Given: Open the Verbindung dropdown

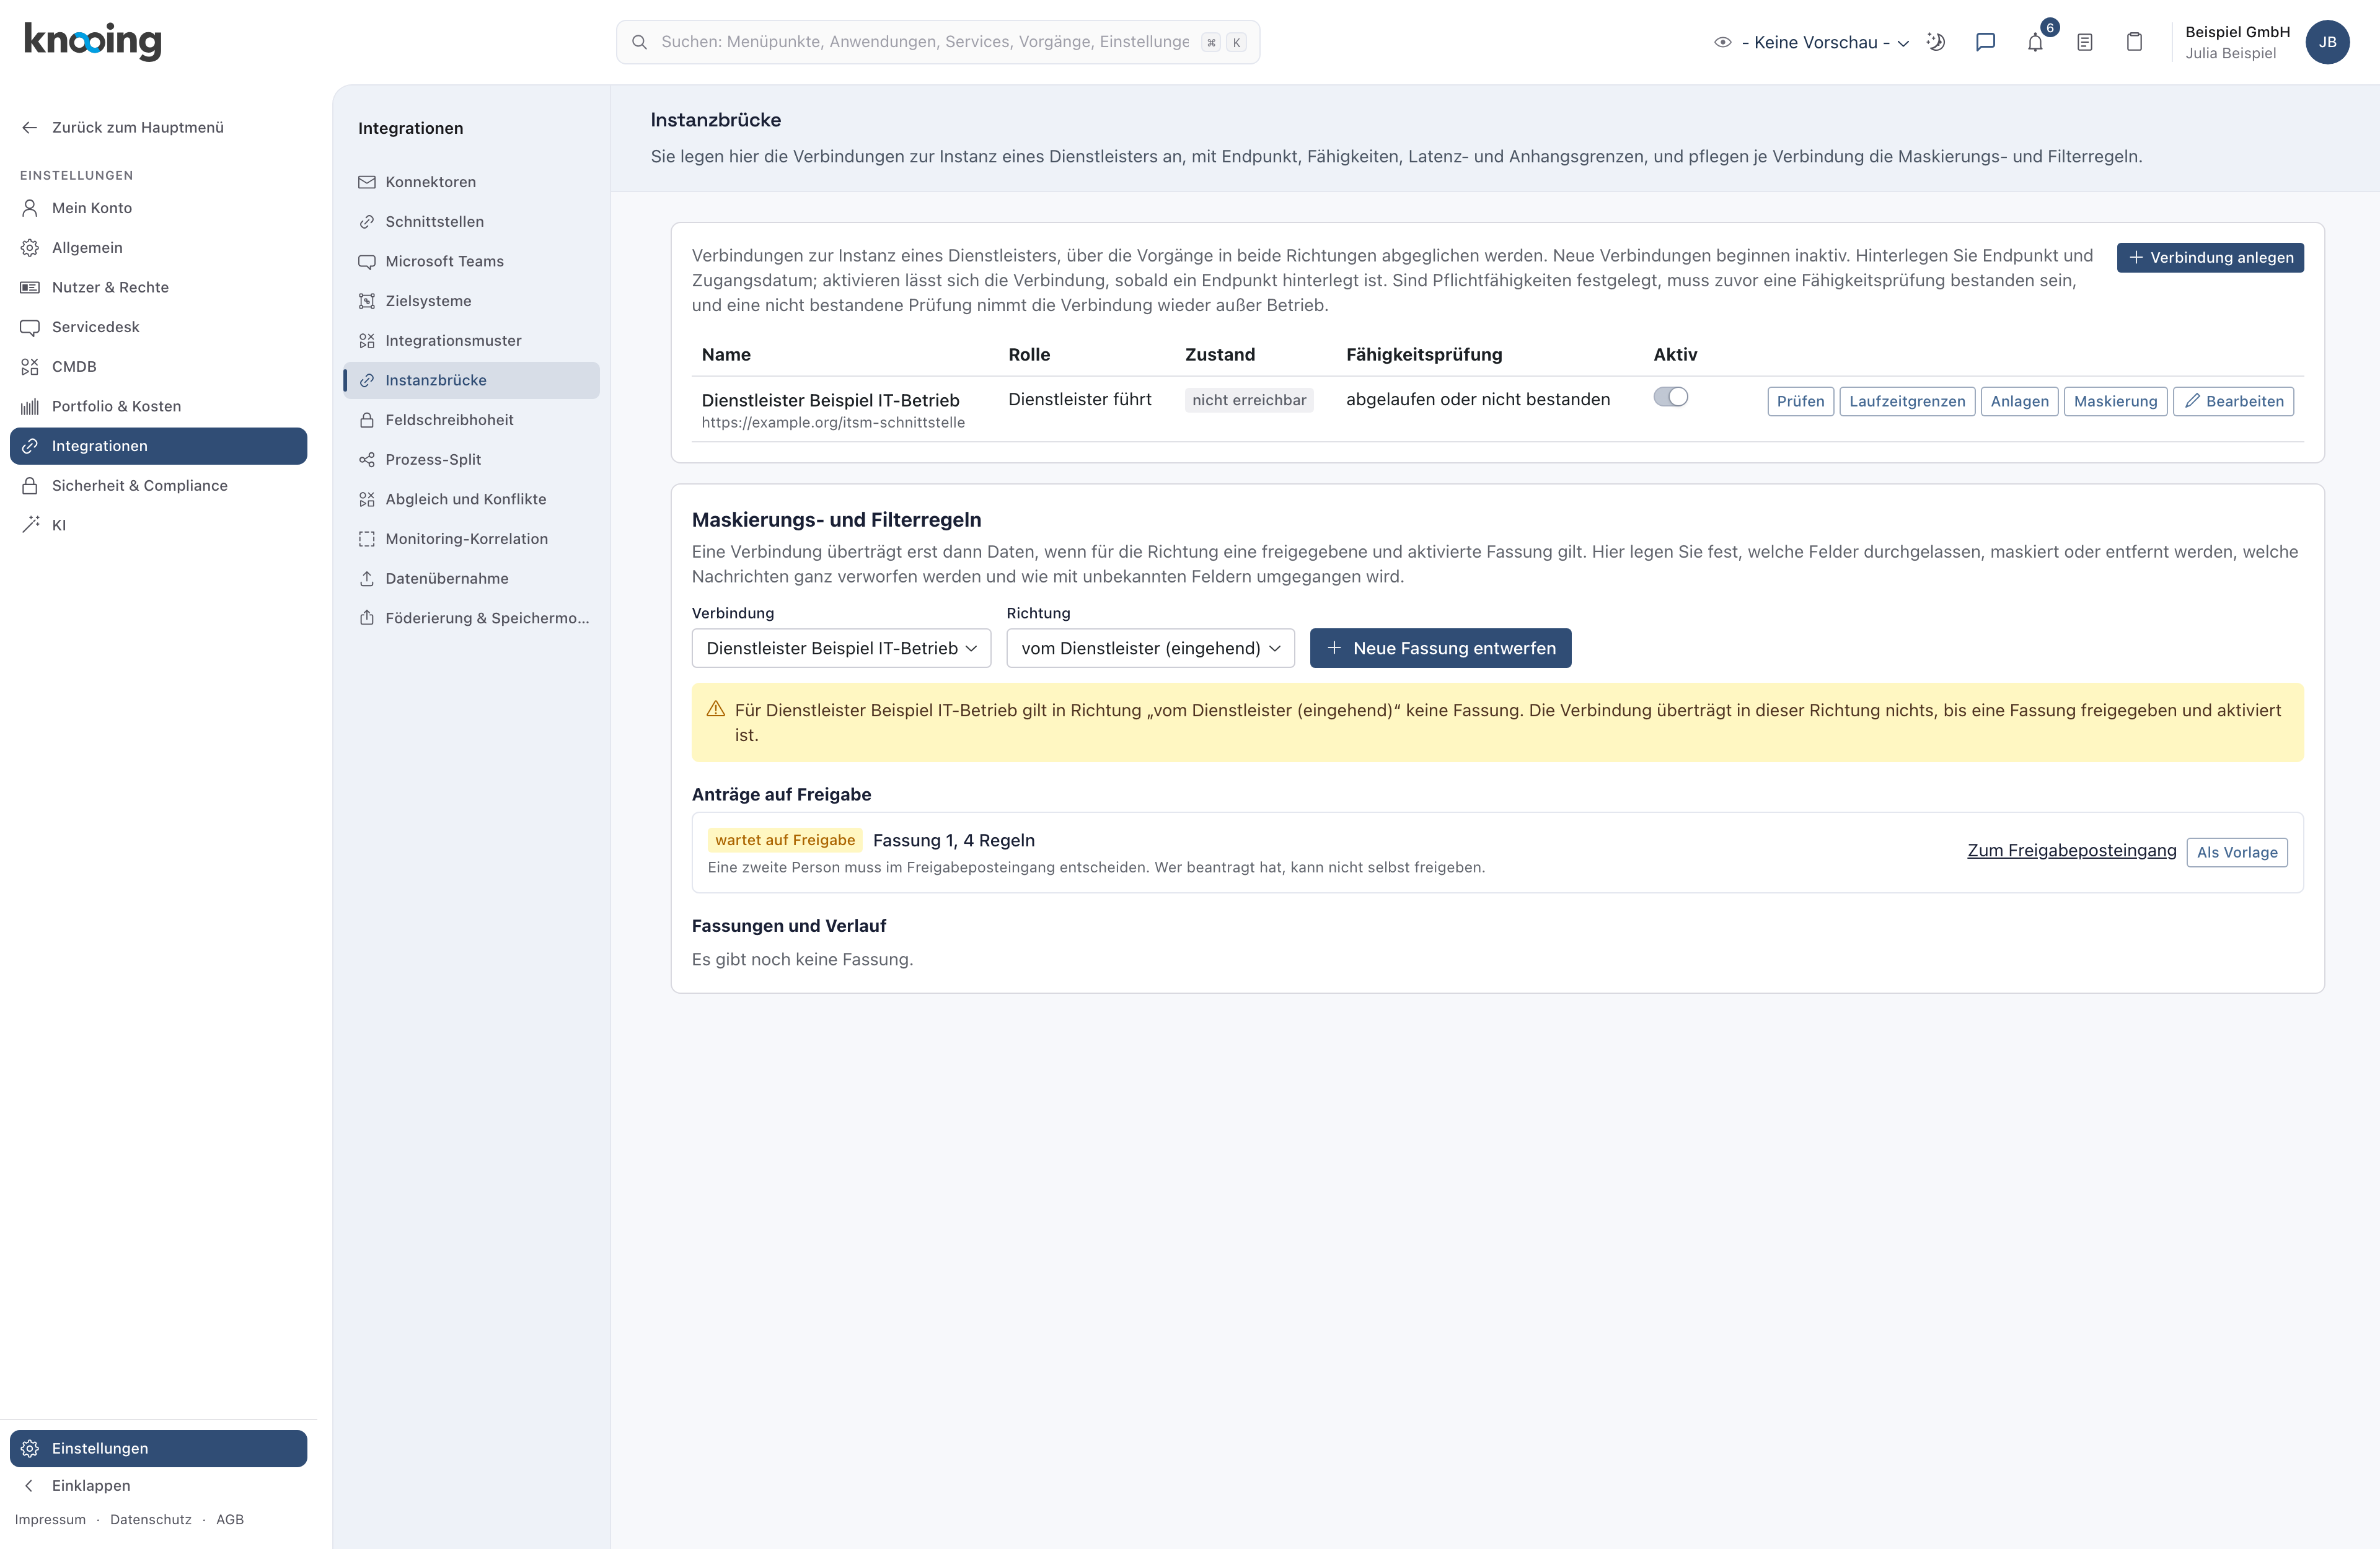Looking at the screenshot, I should [x=841, y=648].
